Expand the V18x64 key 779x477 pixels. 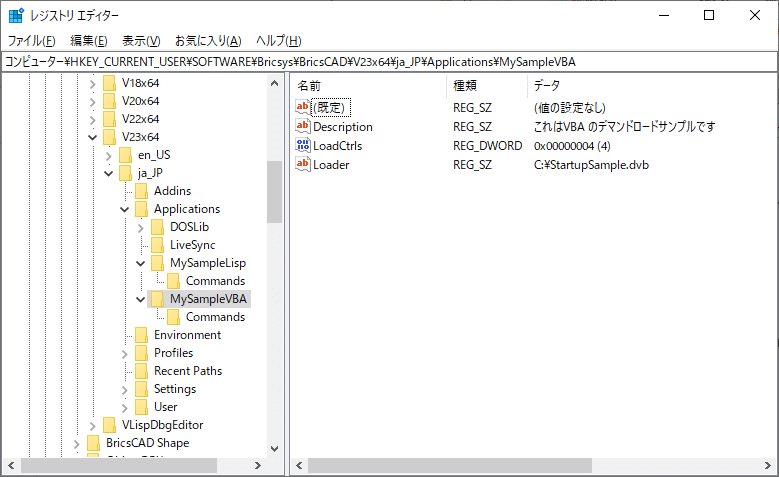[92, 84]
